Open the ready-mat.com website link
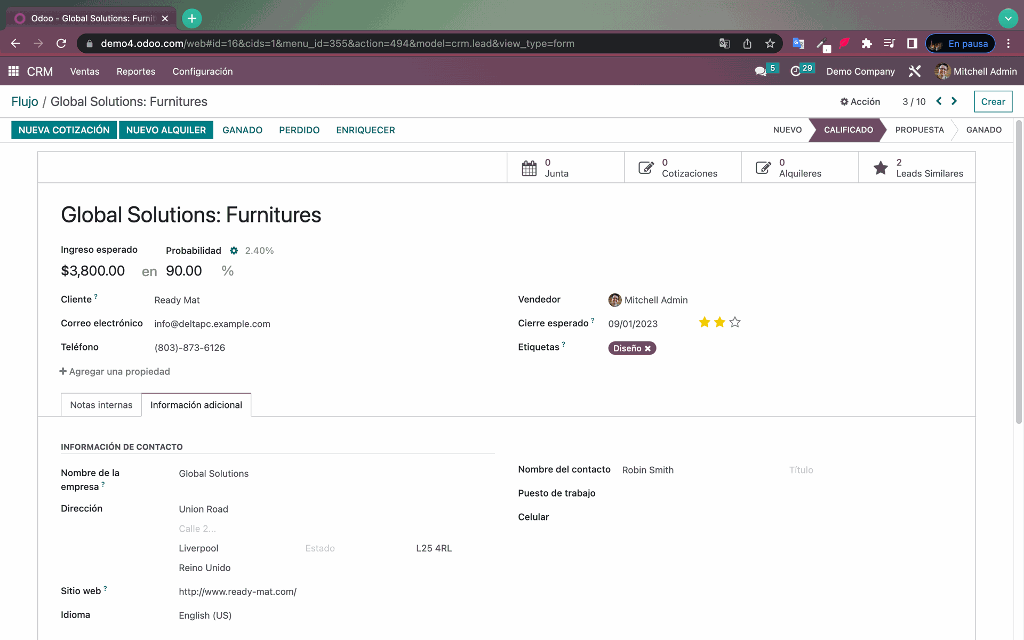This screenshot has height=640, width=1024. pyautogui.click(x=238, y=592)
